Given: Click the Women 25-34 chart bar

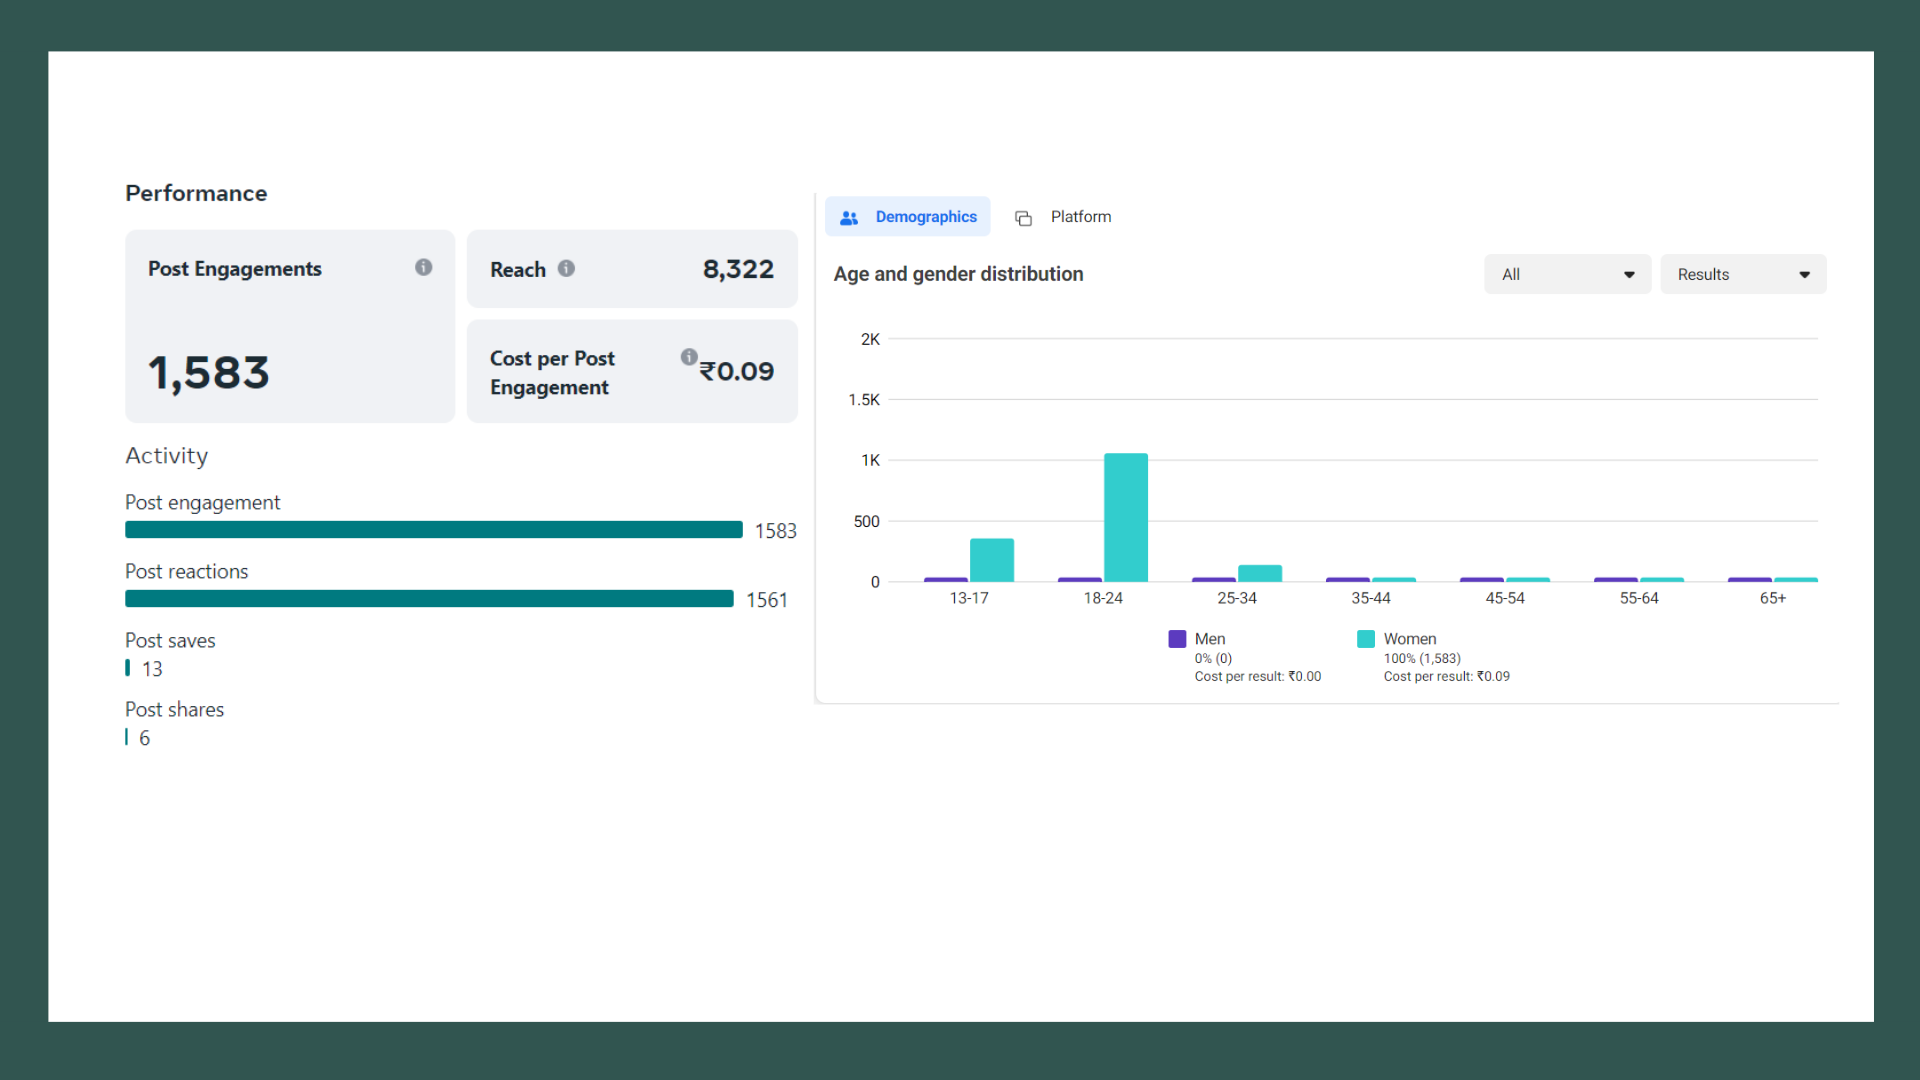Looking at the screenshot, I should tap(1260, 573).
